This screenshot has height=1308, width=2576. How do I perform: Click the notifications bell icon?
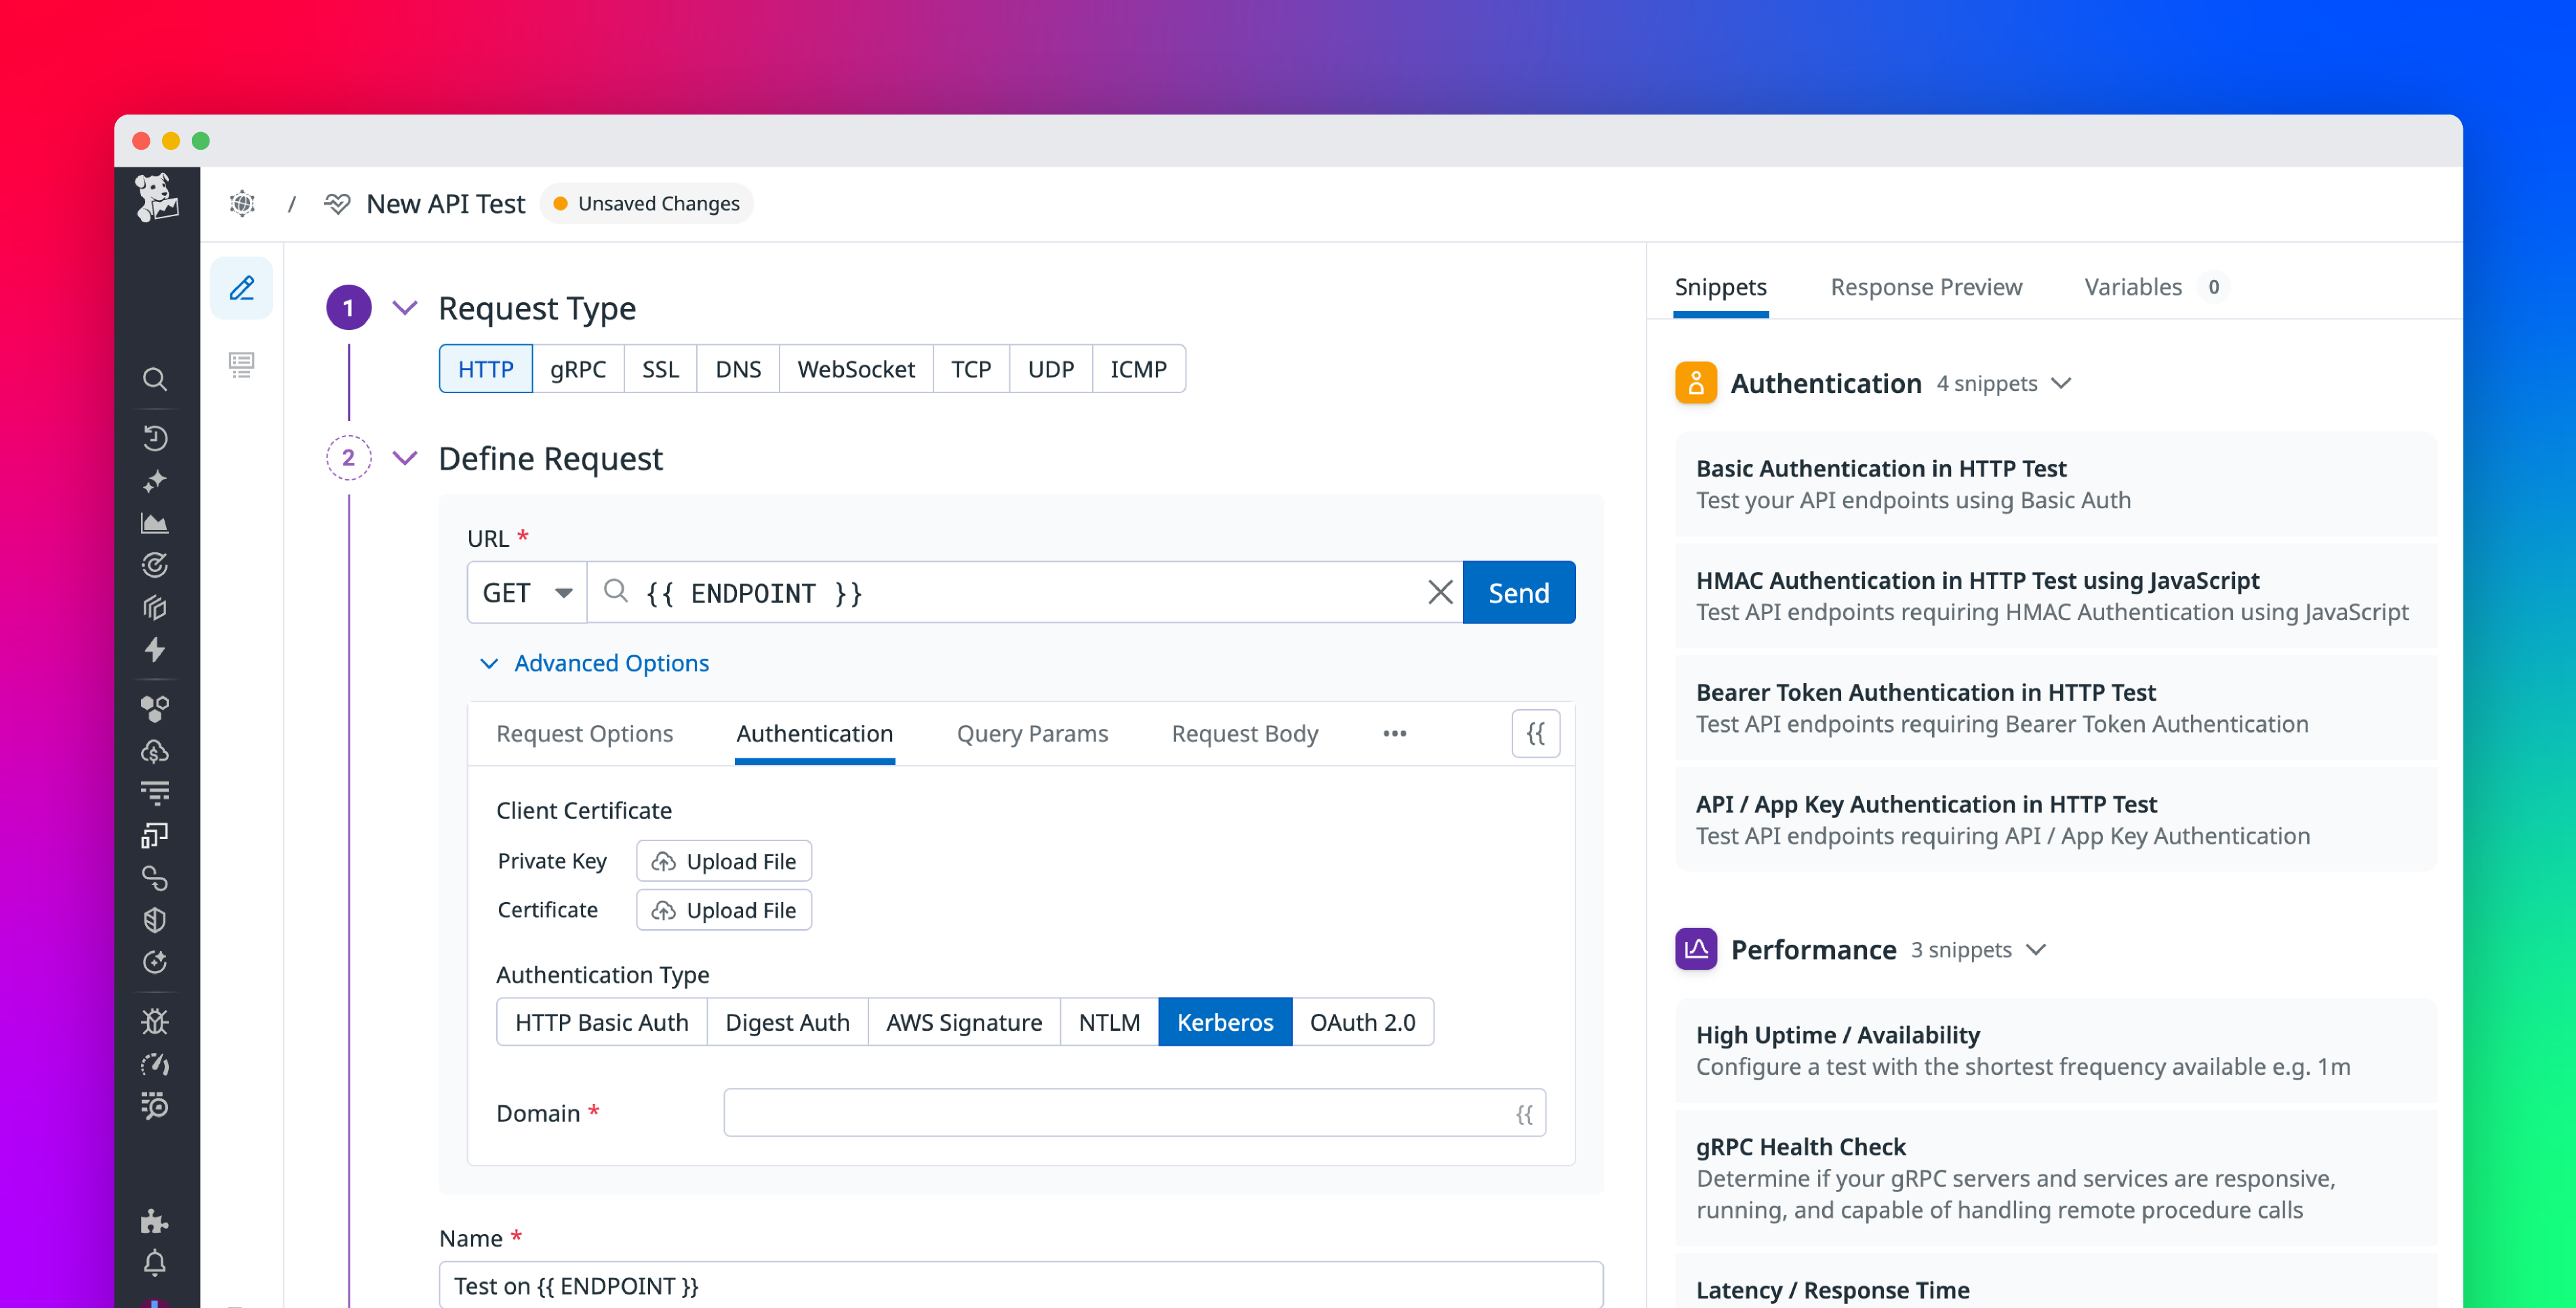pos(155,1264)
